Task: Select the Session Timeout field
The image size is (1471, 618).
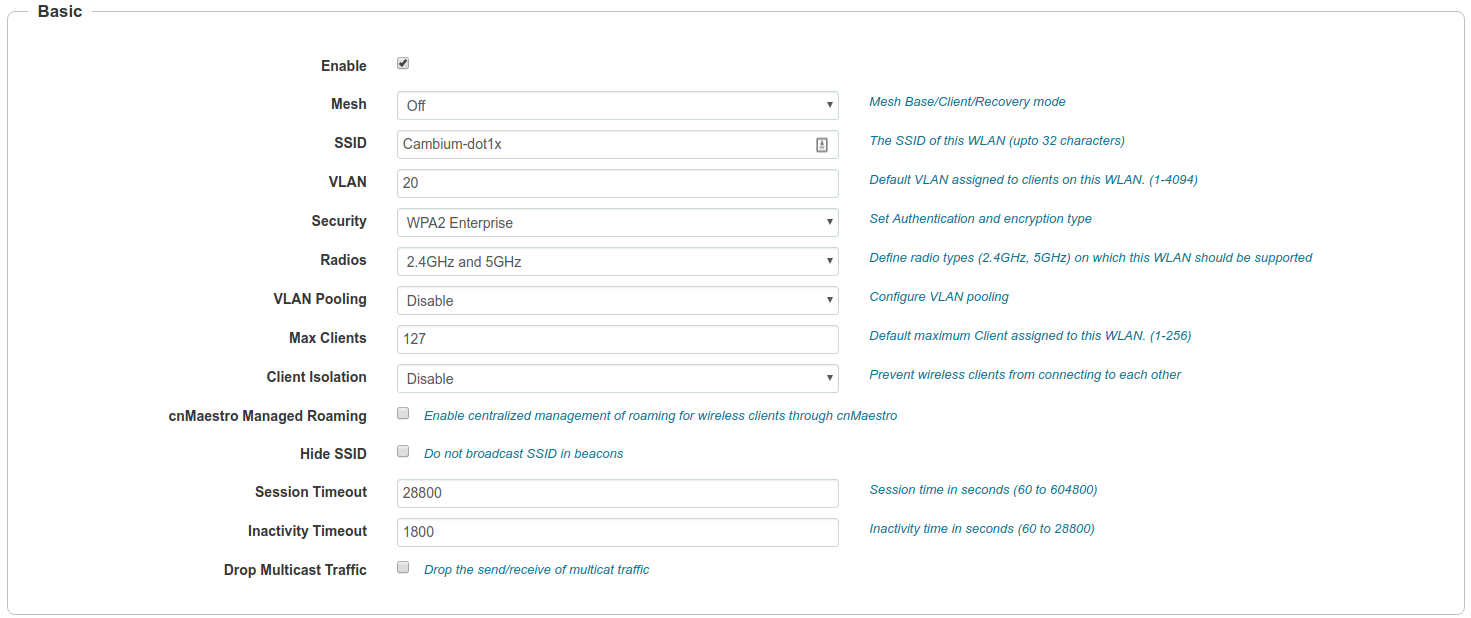Action: (617, 493)
